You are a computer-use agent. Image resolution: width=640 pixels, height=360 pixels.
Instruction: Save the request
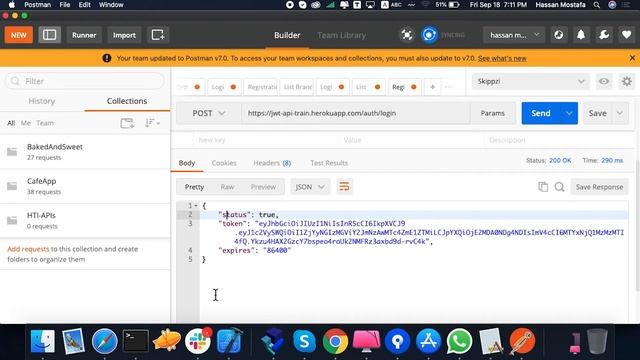tap(598, 113)
